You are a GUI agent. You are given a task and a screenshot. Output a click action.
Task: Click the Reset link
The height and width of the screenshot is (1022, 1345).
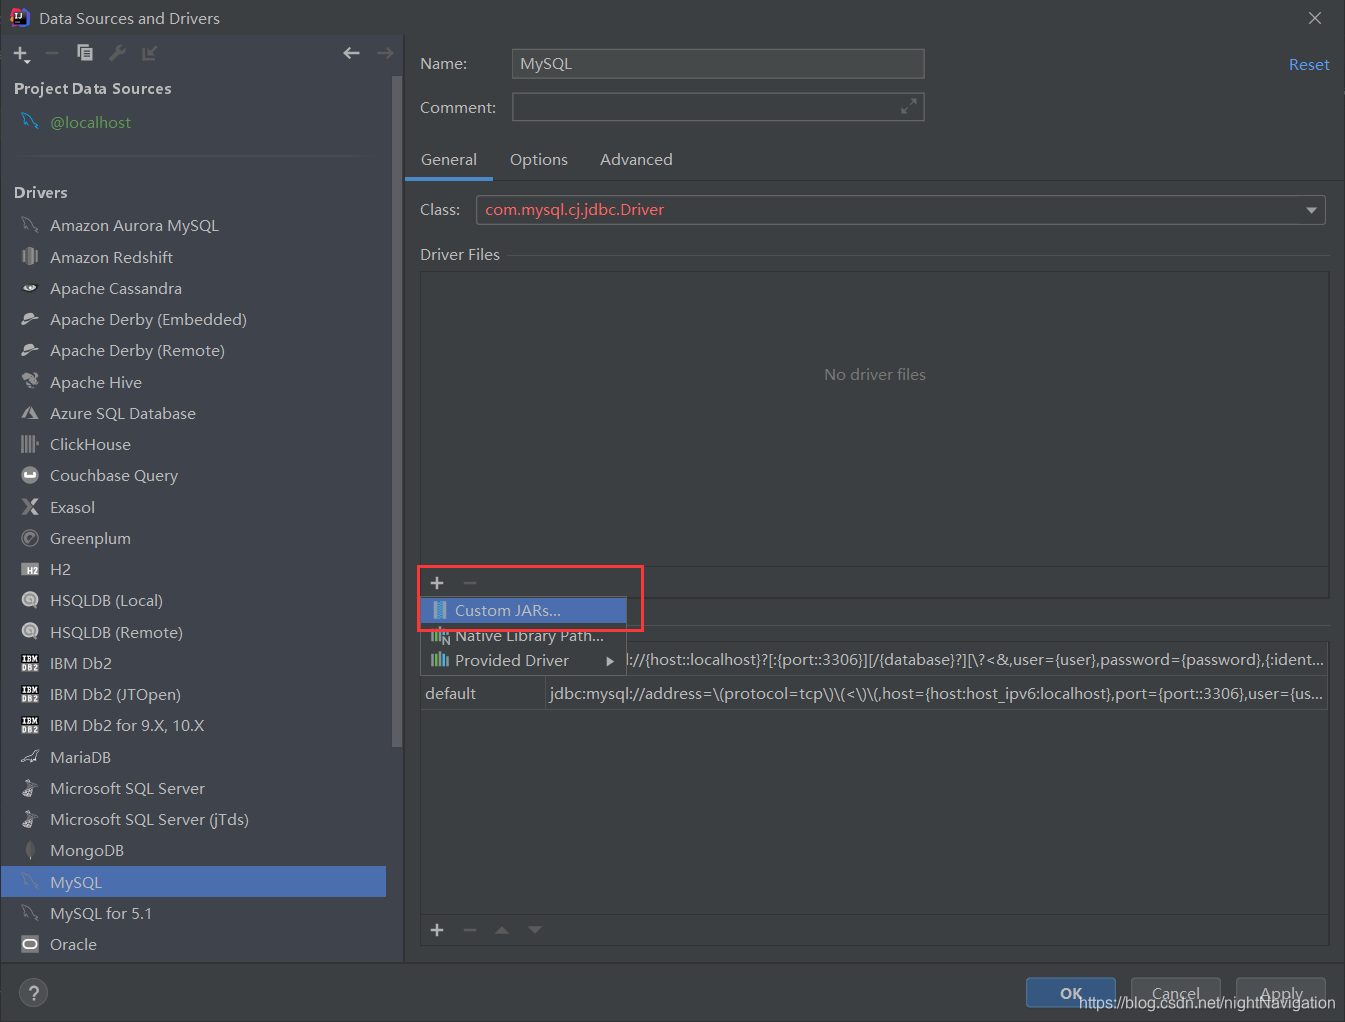[x=1309, y=64]
